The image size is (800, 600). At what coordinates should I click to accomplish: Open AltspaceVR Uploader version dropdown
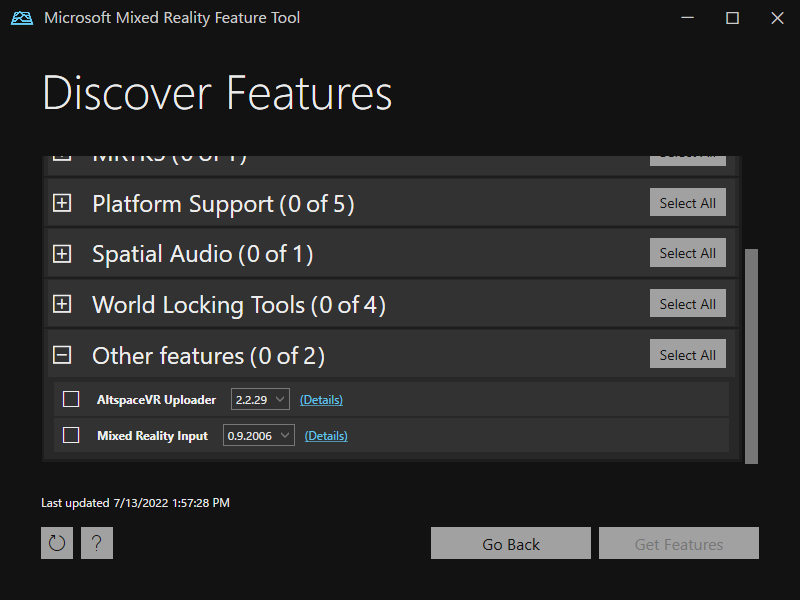pyautogui.click(x=260, y=399)
